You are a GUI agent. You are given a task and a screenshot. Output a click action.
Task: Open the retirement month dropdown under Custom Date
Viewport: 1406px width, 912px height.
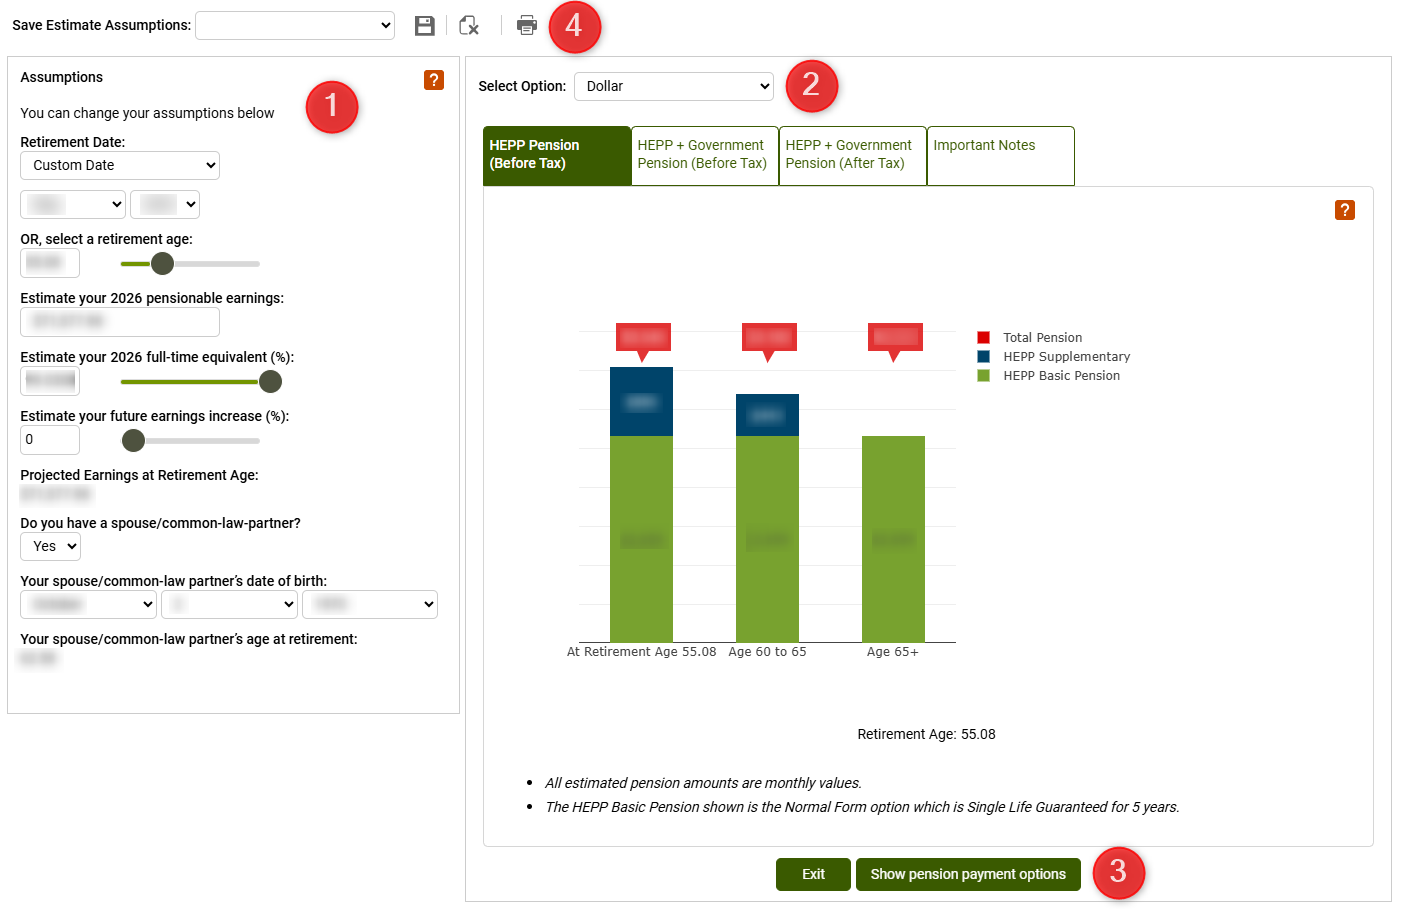[73, 205]
